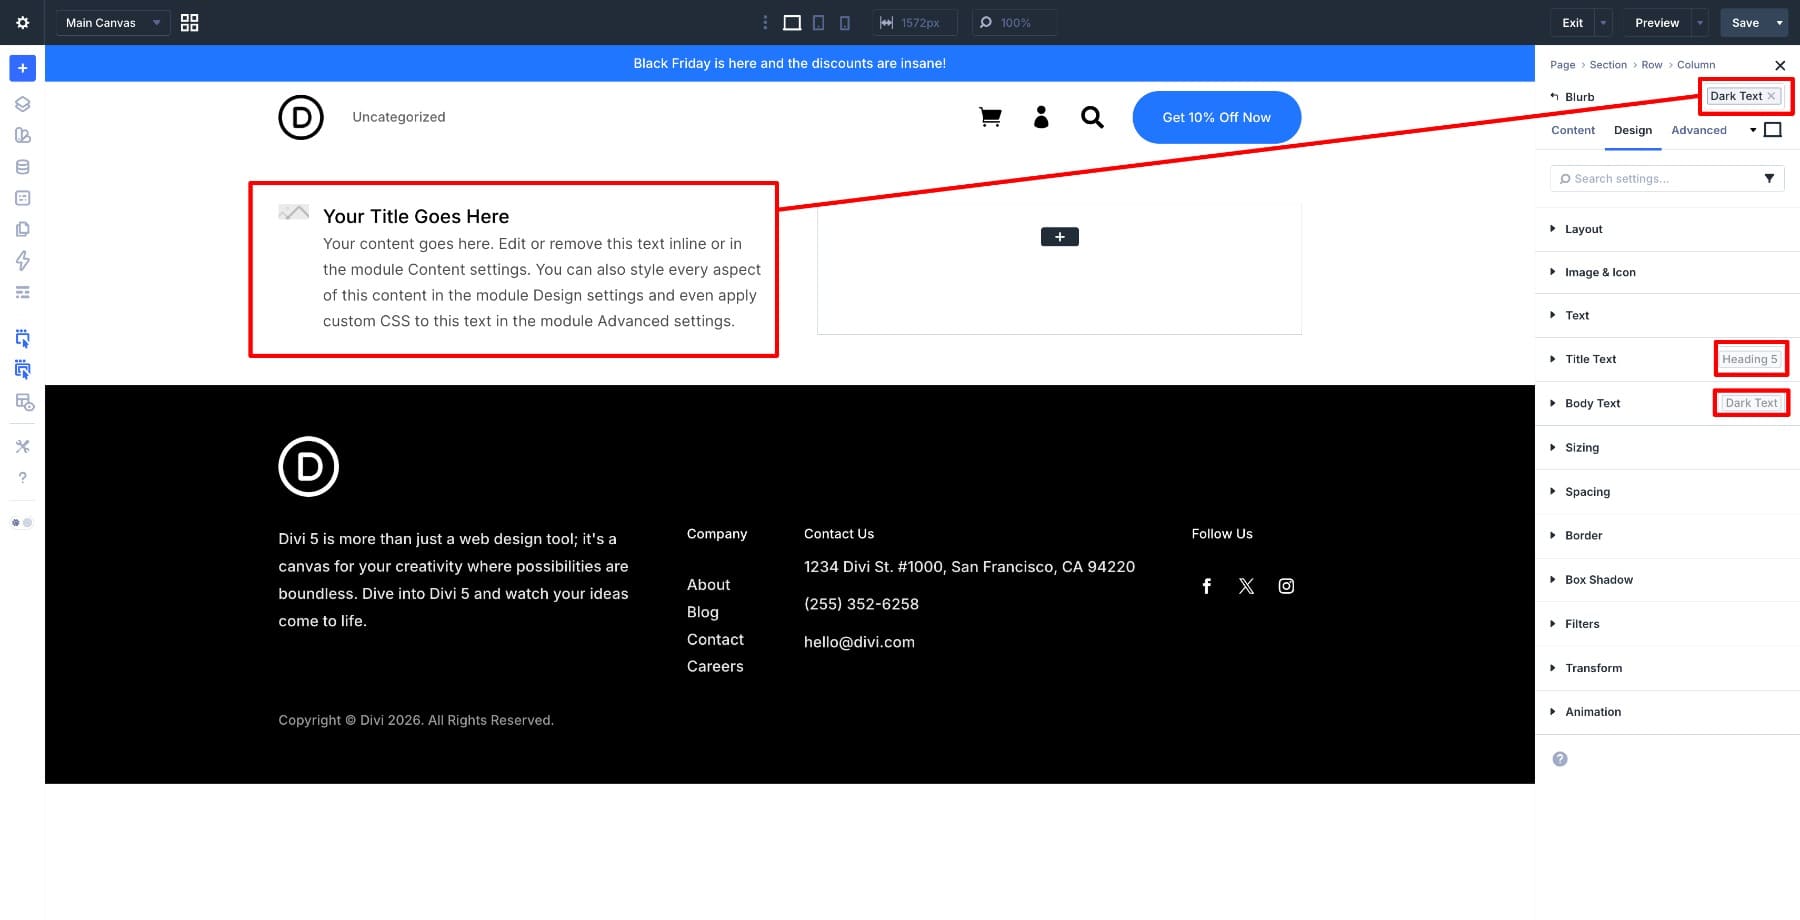This screenshot has height=920, width=1800.
Task: Open the layout view eye icon
Action: coord(24,402)
